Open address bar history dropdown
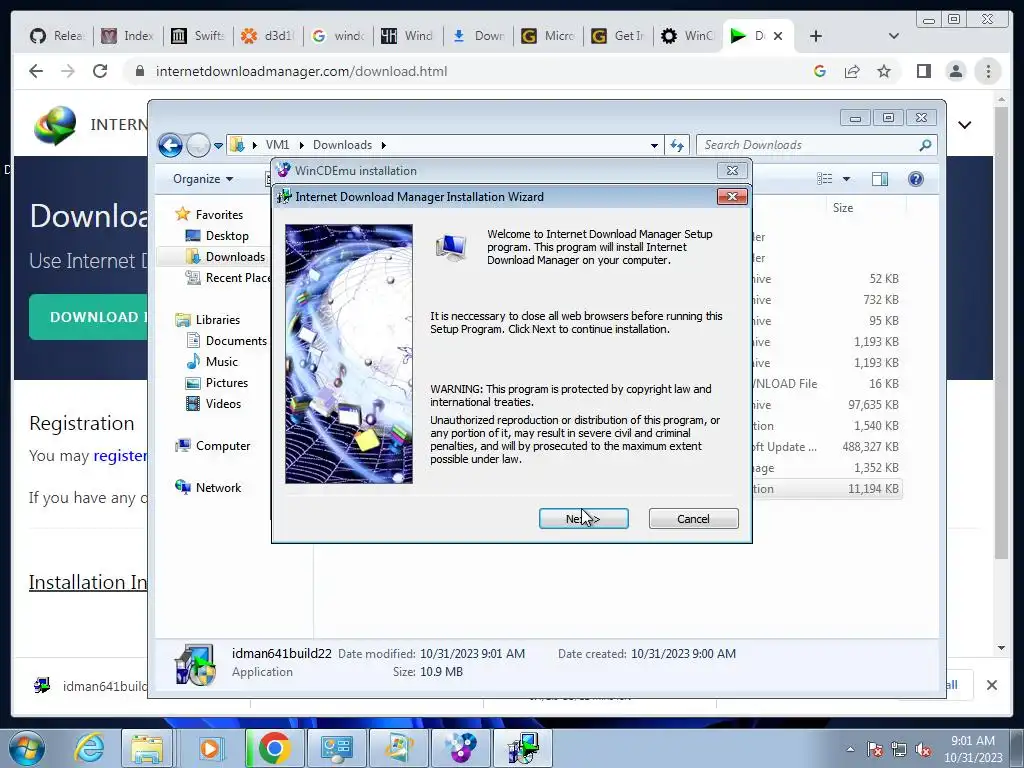The width and height of the screenshot is (1024, 768). 654,146
